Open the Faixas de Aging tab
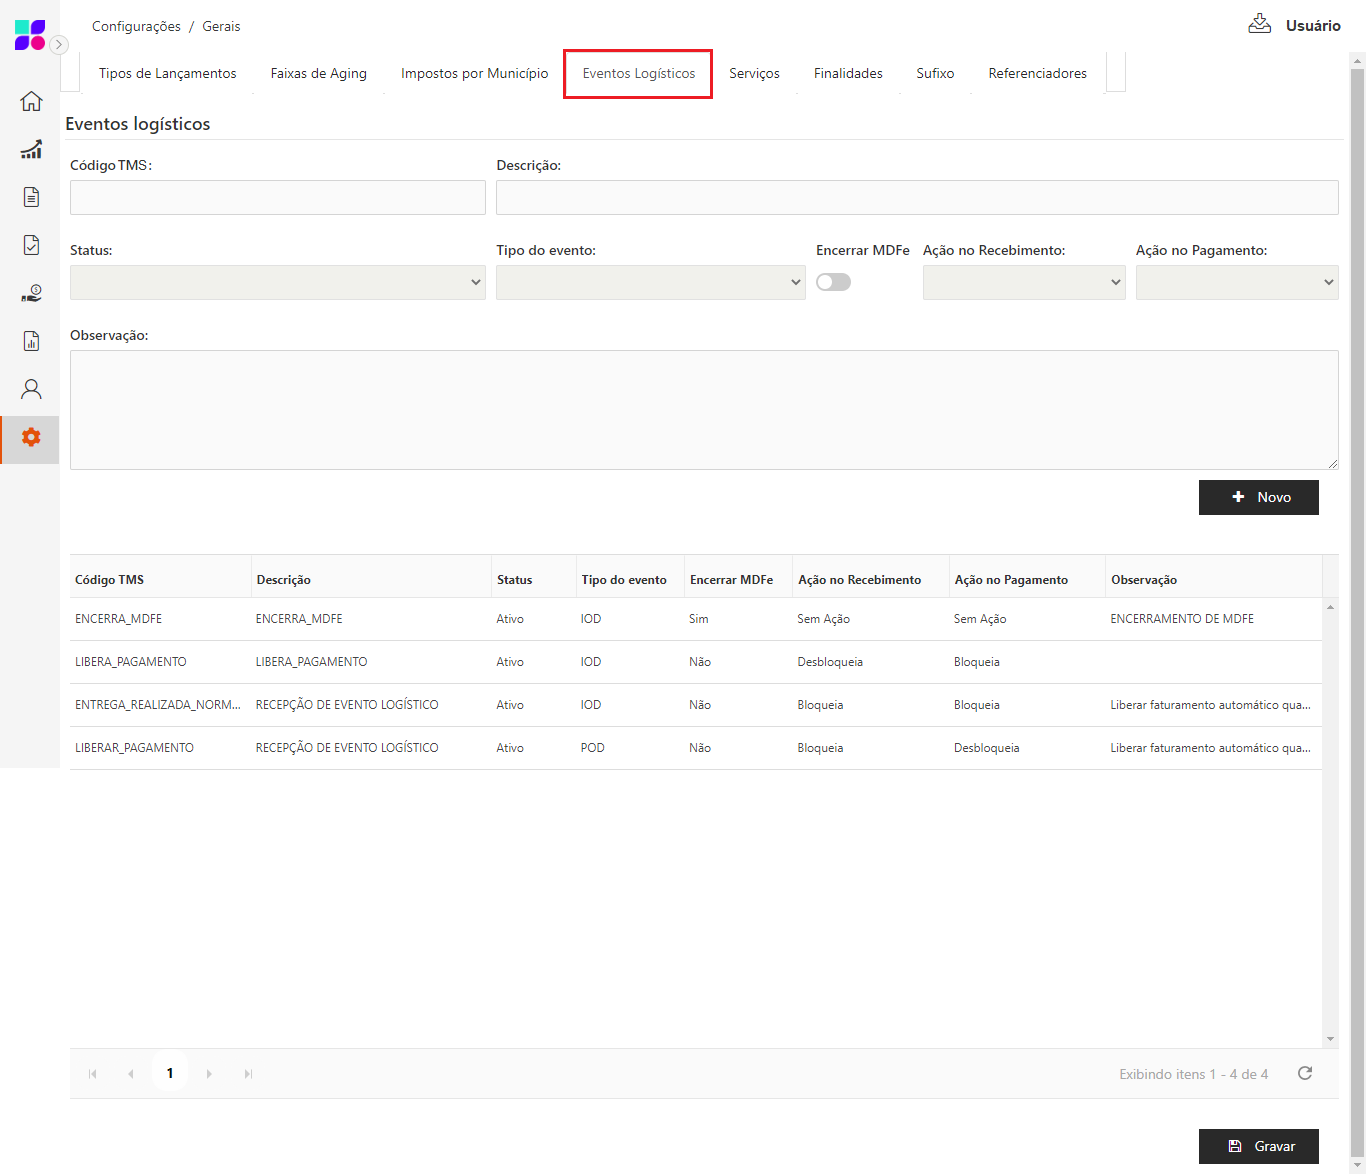The image size is (1366, 1174). (318, 74)
